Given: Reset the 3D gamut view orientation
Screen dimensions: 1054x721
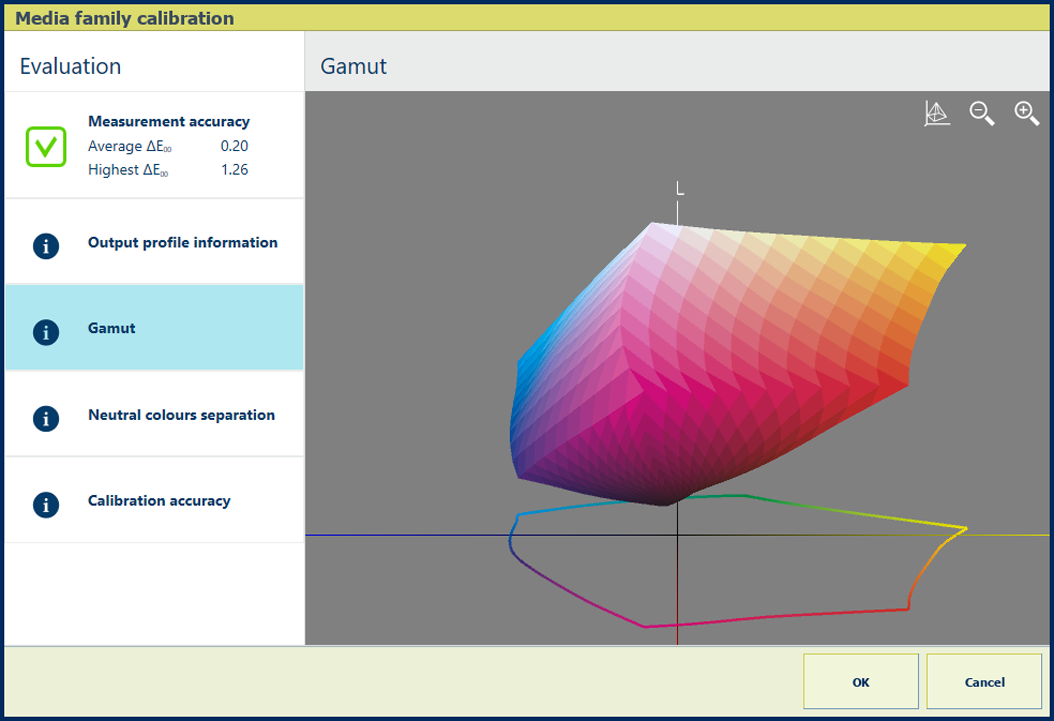Looking at the screenshot, I should click(936, 114).
